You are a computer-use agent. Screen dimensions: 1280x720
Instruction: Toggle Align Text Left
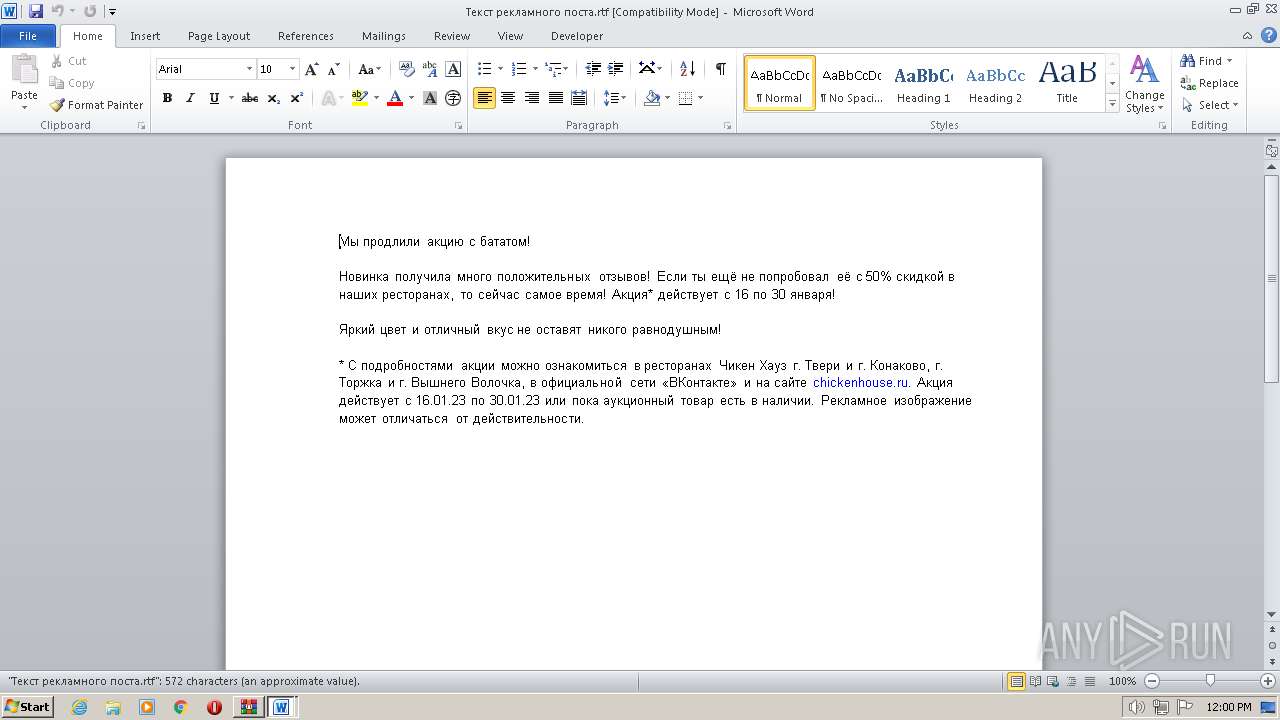[484, 98]
